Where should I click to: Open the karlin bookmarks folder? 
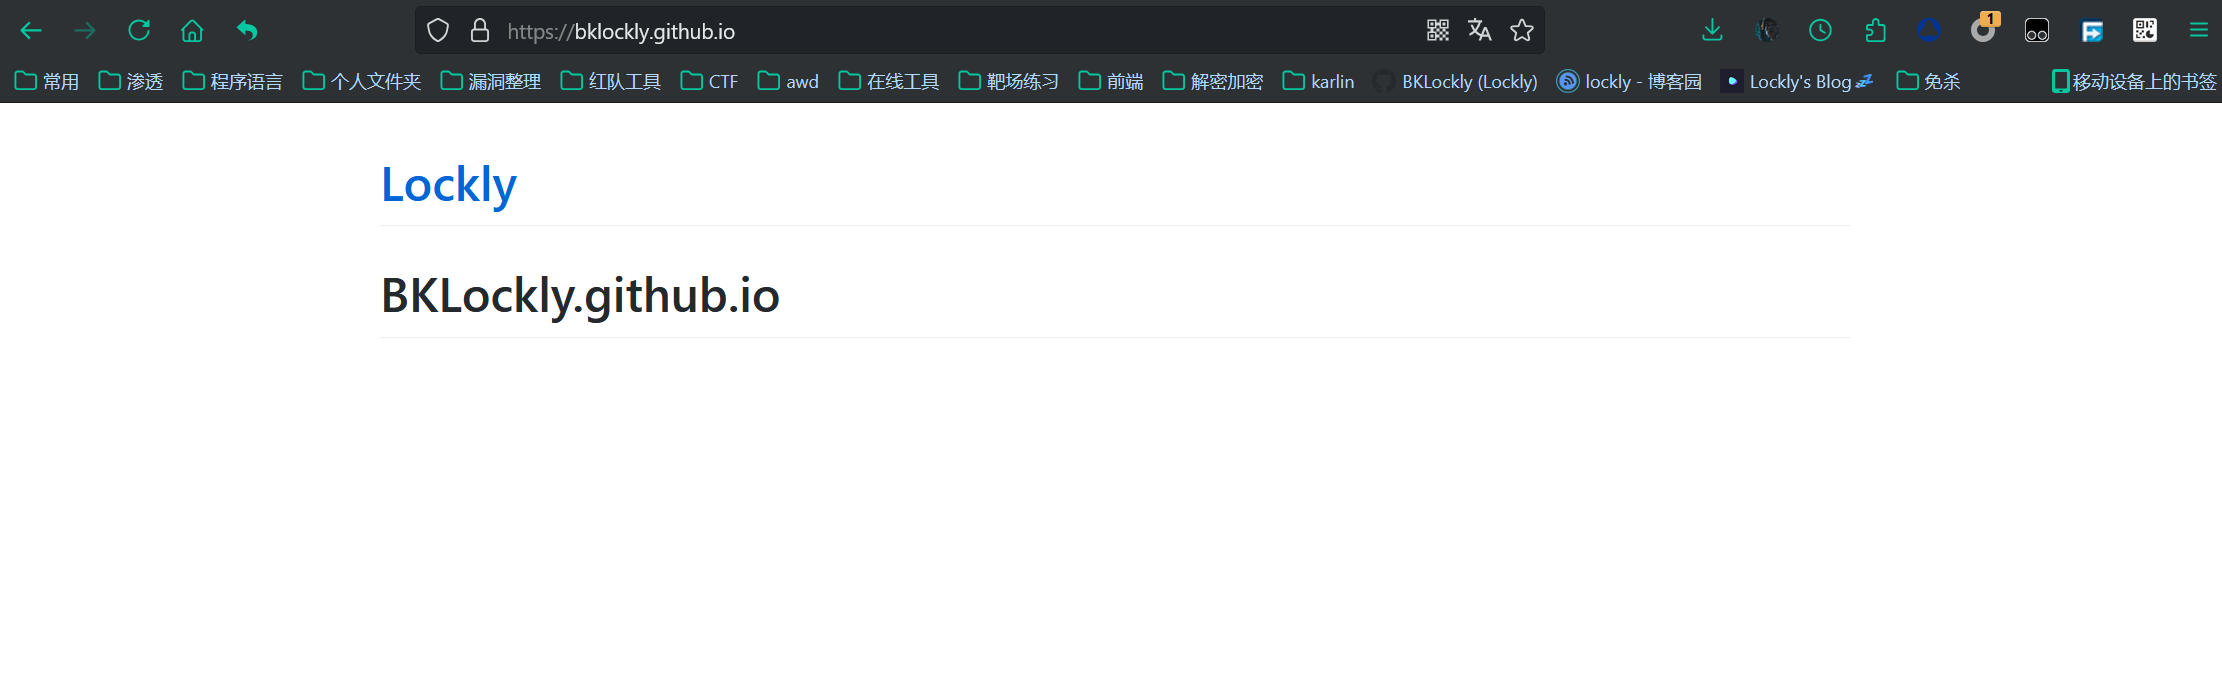click(x=1319, y=81)
